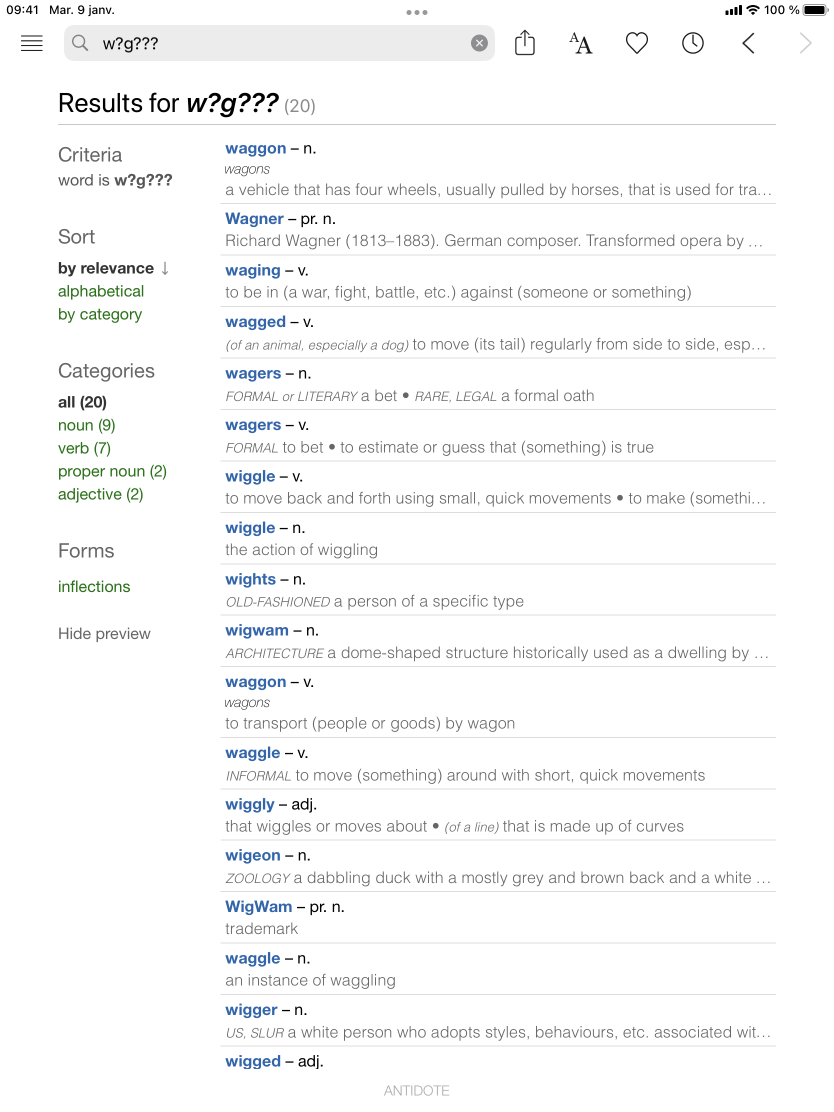Hide the preview text
Viewport: 834px width, 1112px height.
pyautogui.click(x=104, y=633)
